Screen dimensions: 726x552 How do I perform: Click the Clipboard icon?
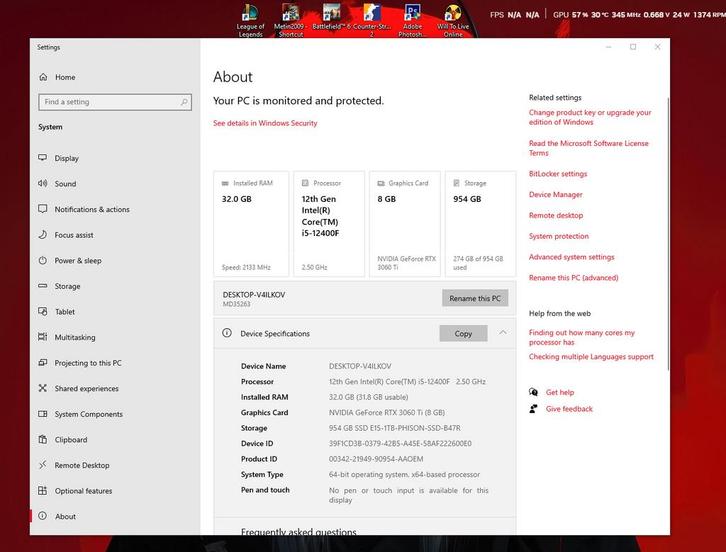coord(43,439)
